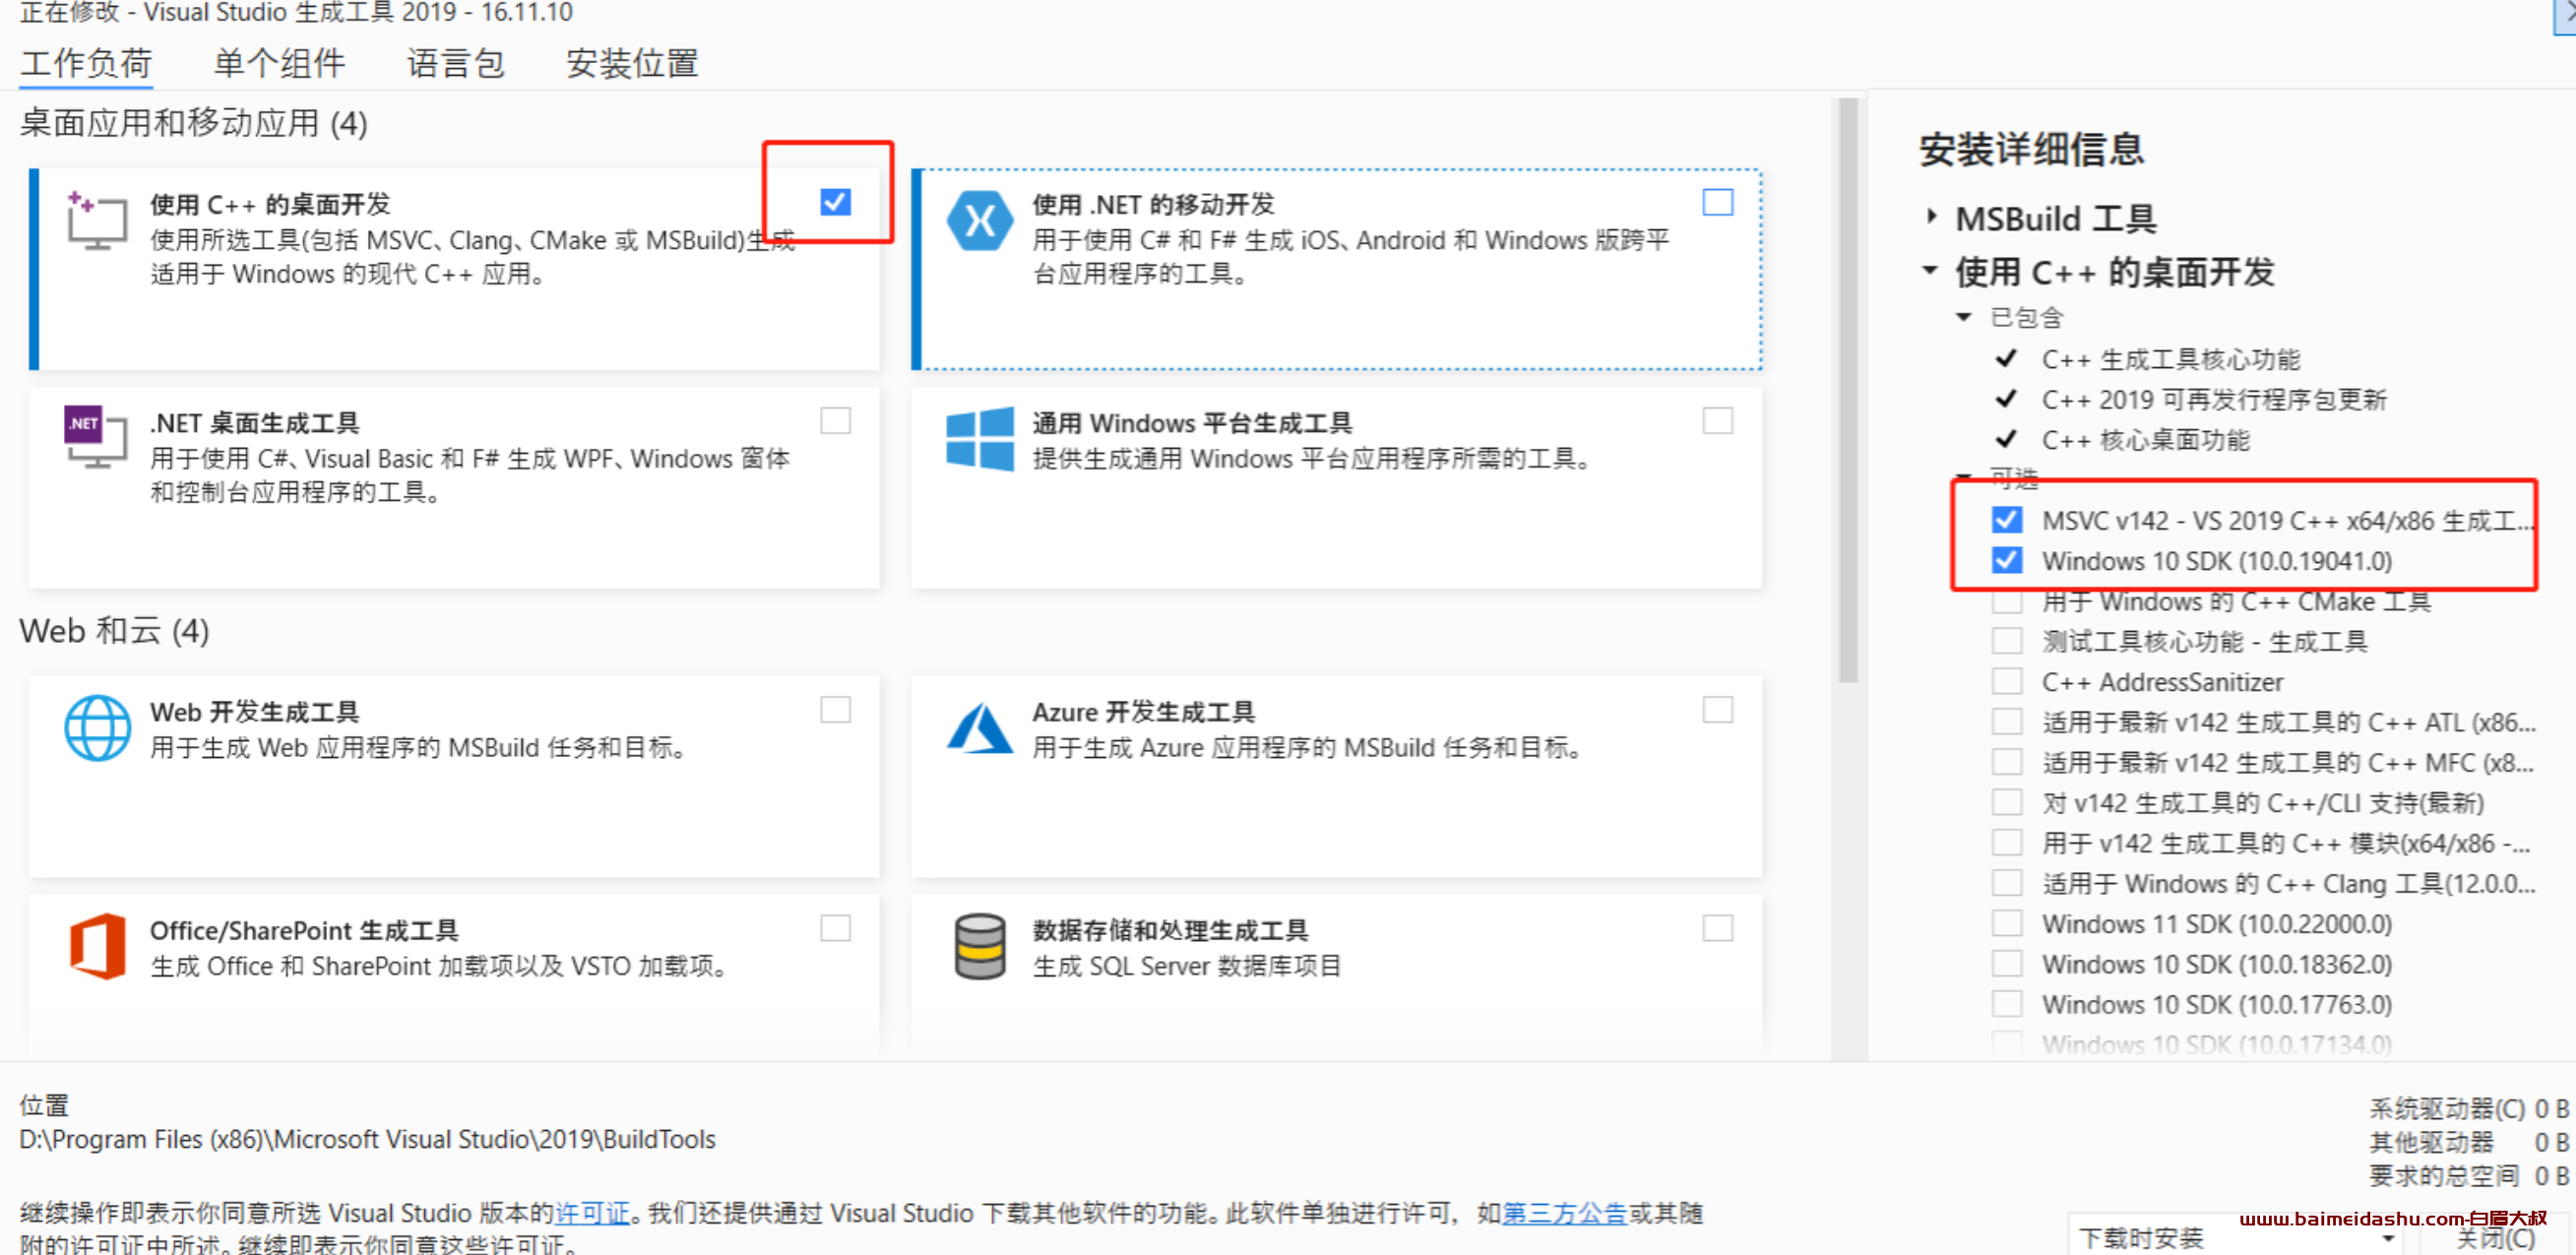Select the .NET 桌面生成工具 workload title
Screen dimensions: 2576x1255
(x=254, y=422)
